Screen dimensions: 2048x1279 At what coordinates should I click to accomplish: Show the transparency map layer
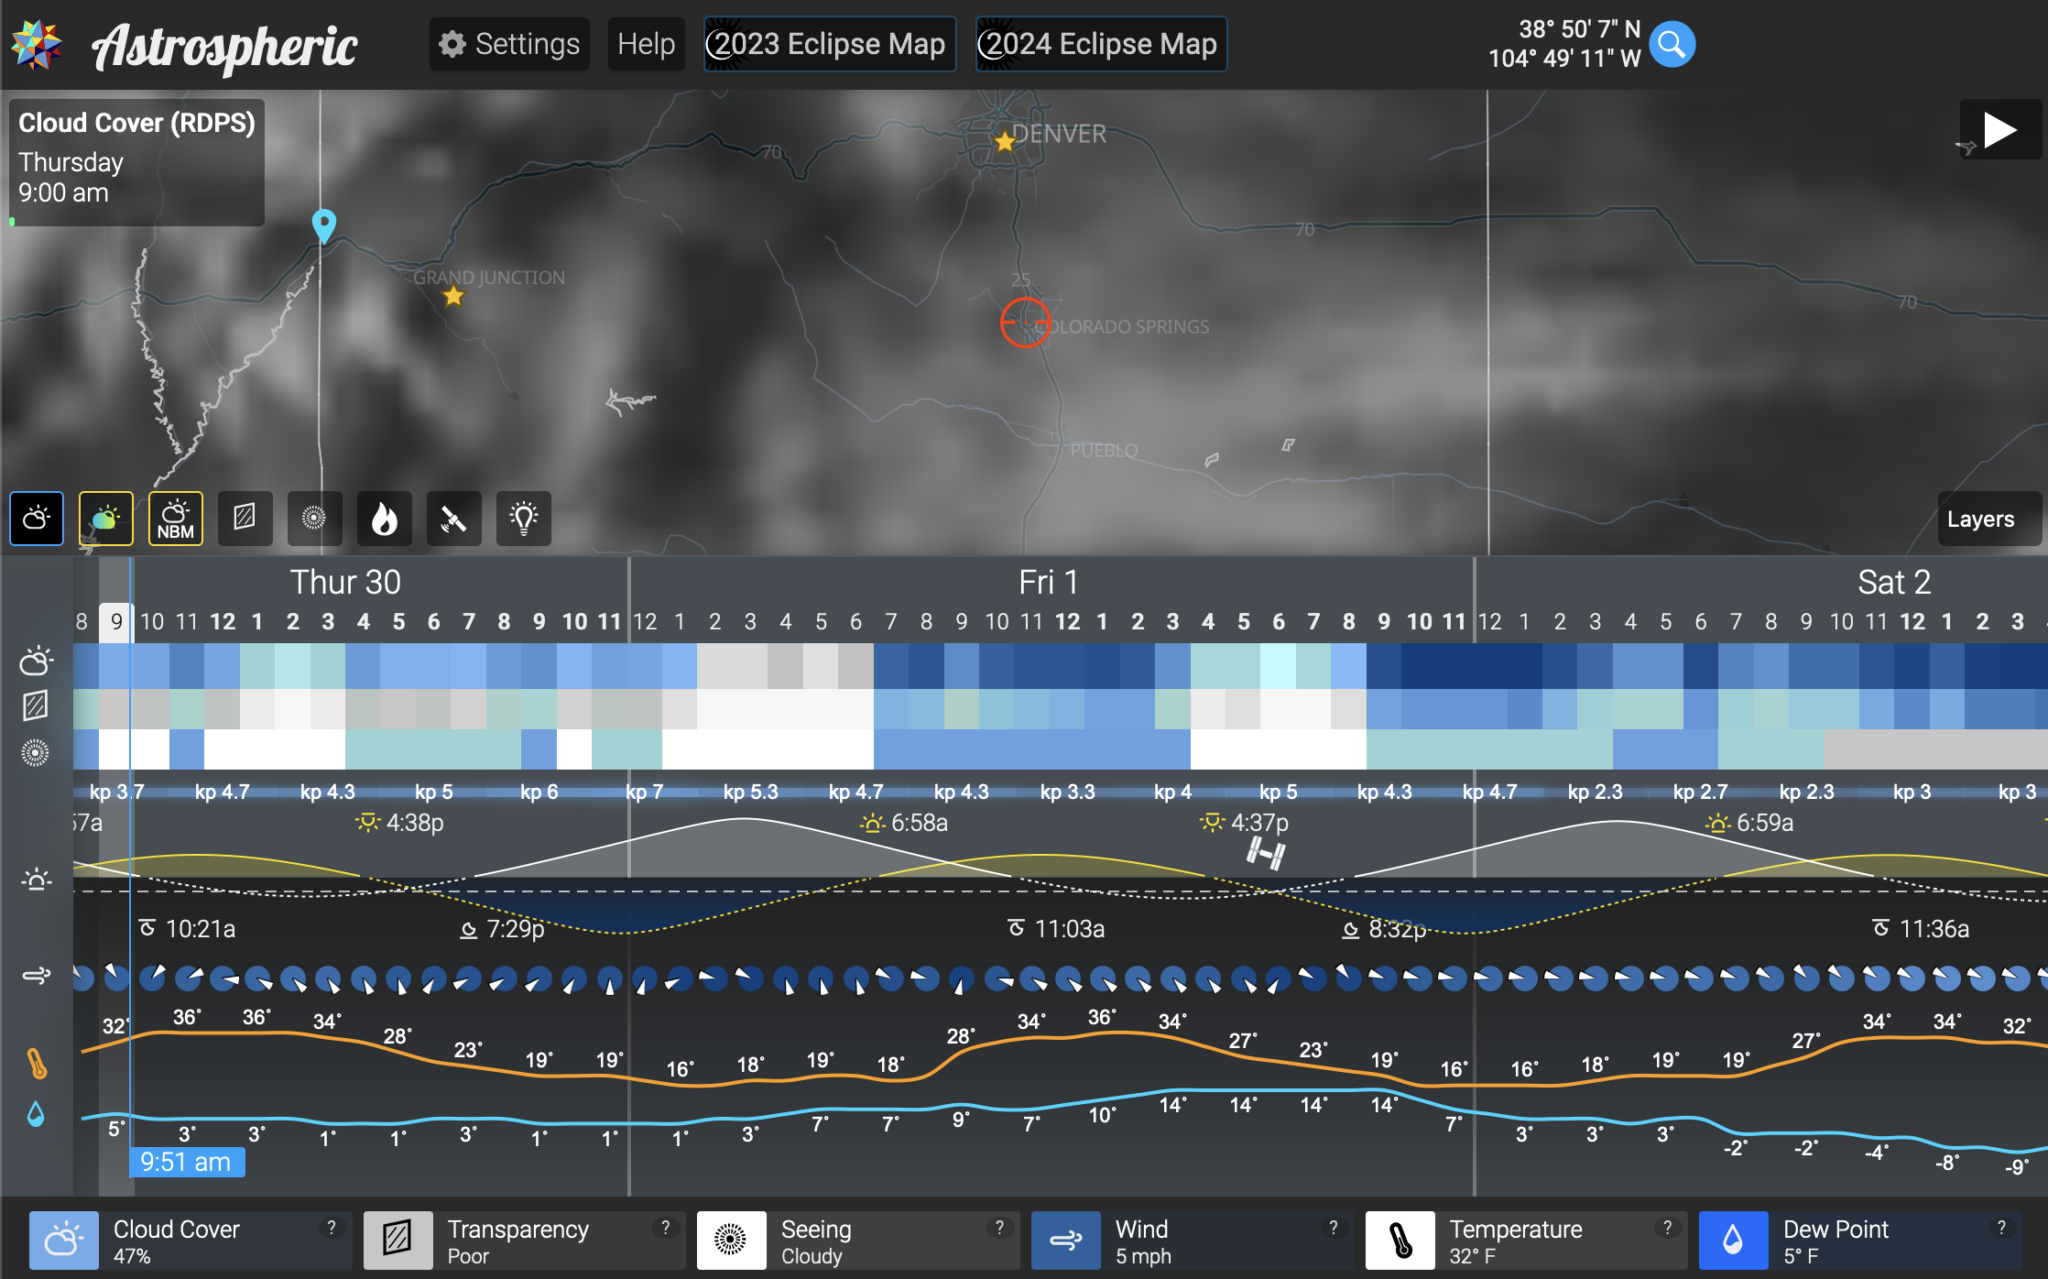[x=245, y=518]
